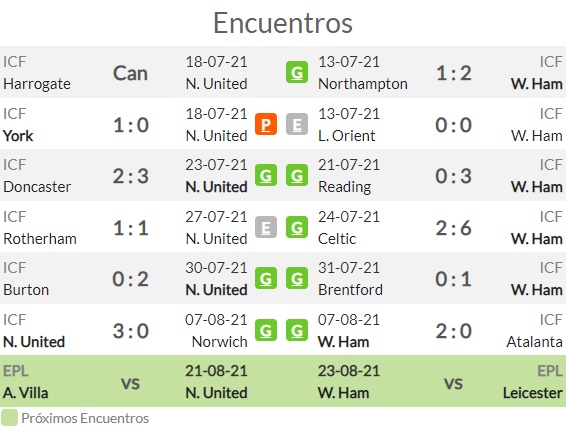Click the gray E badge for L. Orient match
Screen dimensions: 566x428
coord(297,124)
